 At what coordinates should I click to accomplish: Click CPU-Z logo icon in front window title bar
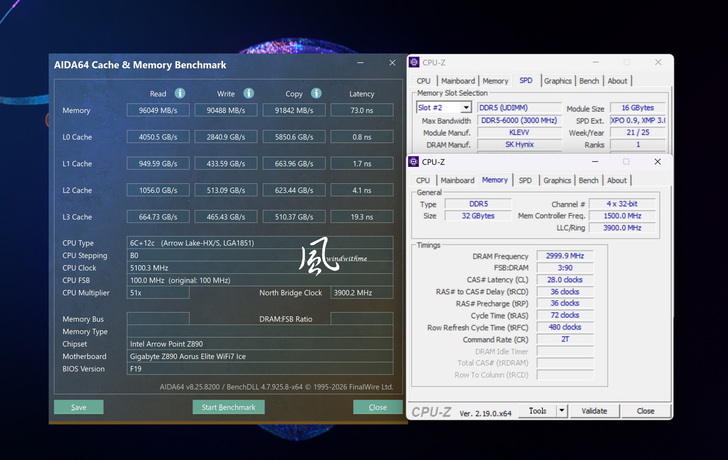(x=415, y=161)
